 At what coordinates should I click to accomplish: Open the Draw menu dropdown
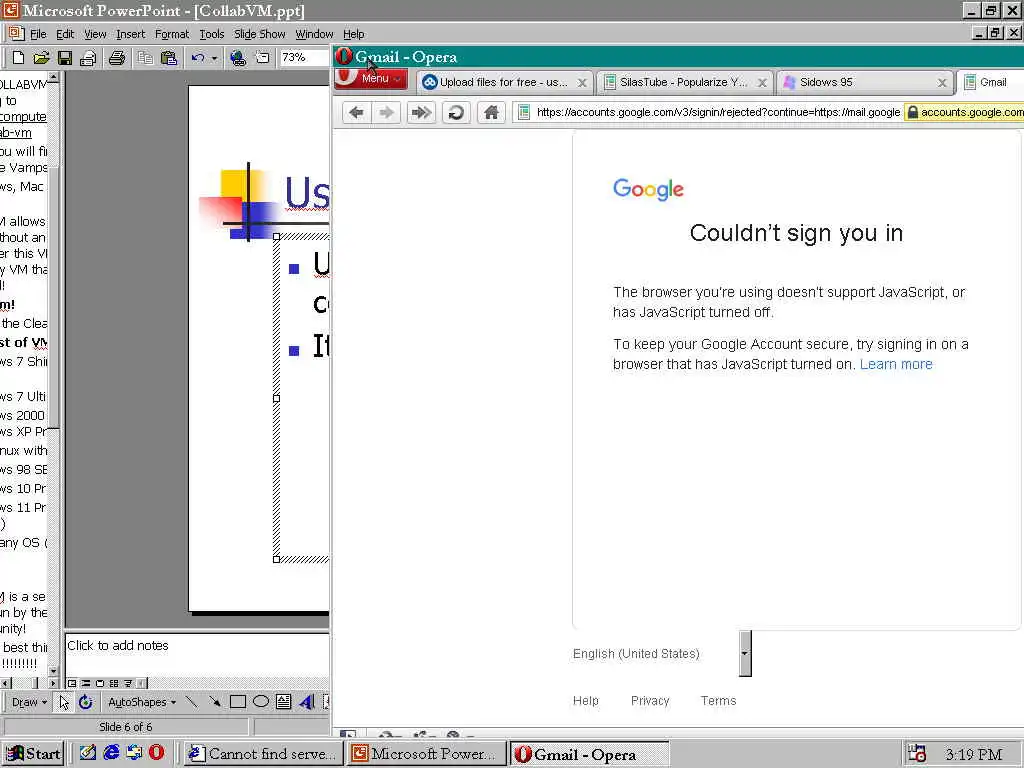pos(29,702)
